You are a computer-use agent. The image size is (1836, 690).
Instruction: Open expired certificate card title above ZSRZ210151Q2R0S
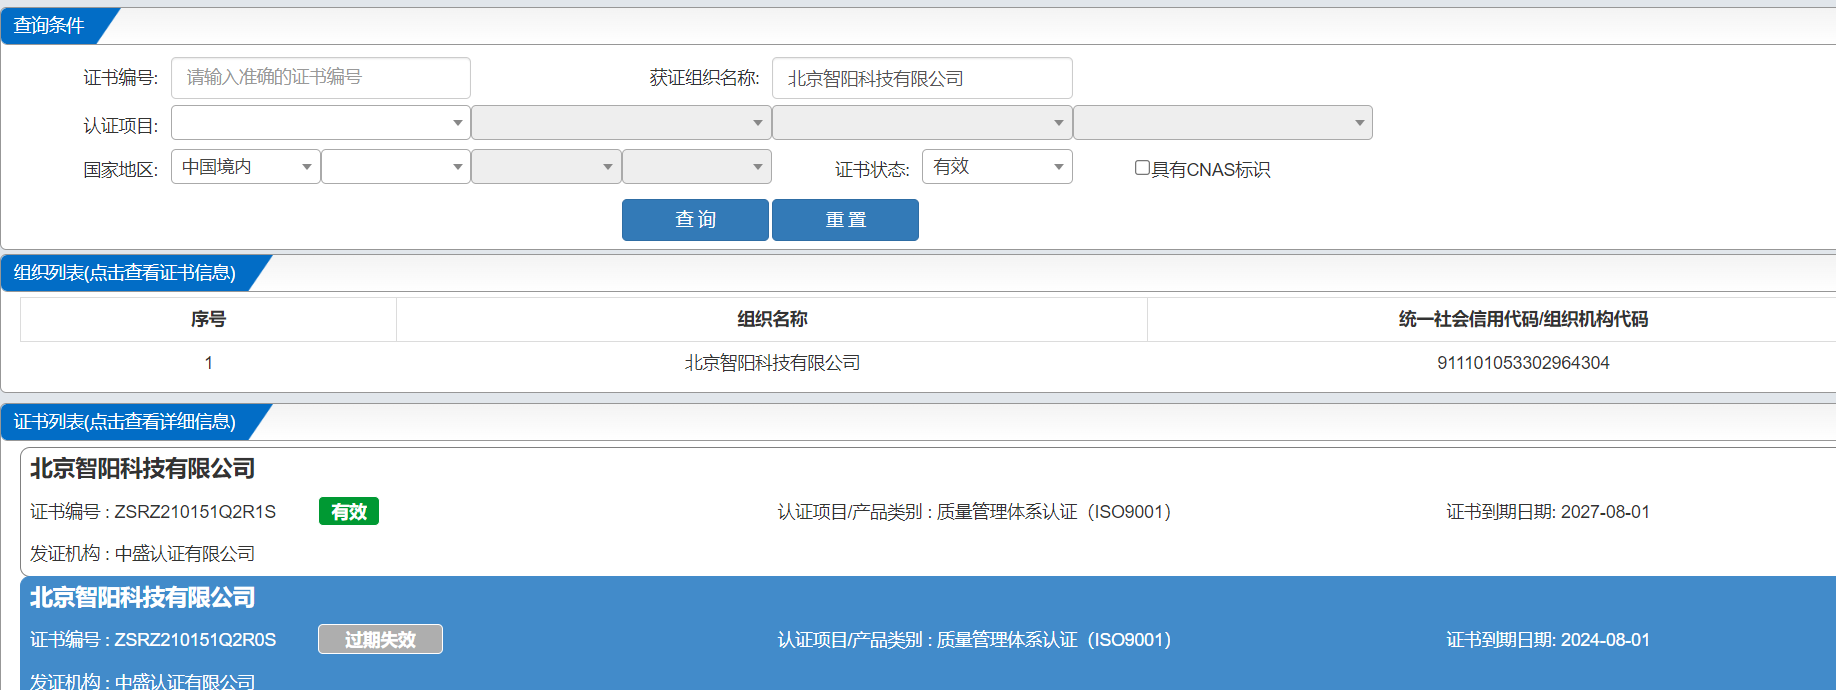coord(143,598)
